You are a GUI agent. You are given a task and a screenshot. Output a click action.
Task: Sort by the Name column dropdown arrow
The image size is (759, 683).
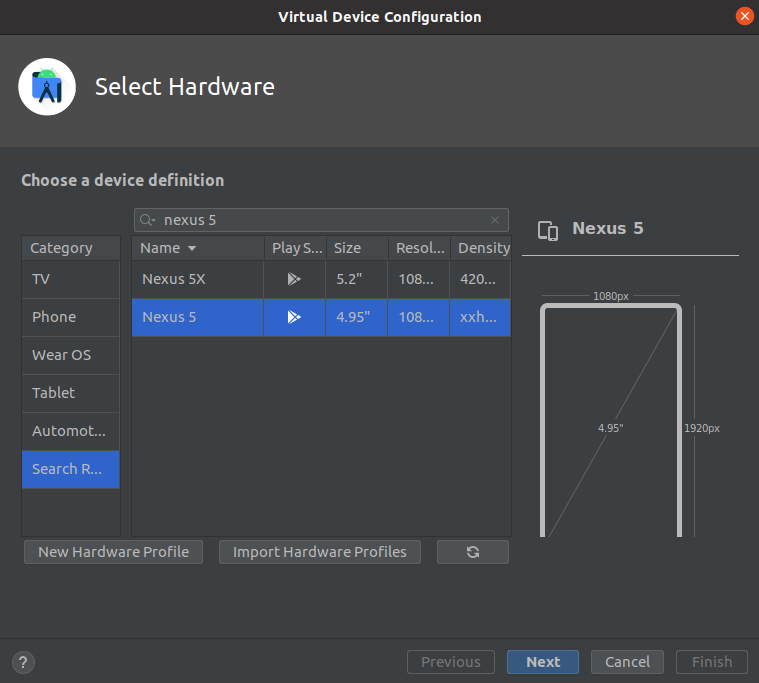pos(192,248)
